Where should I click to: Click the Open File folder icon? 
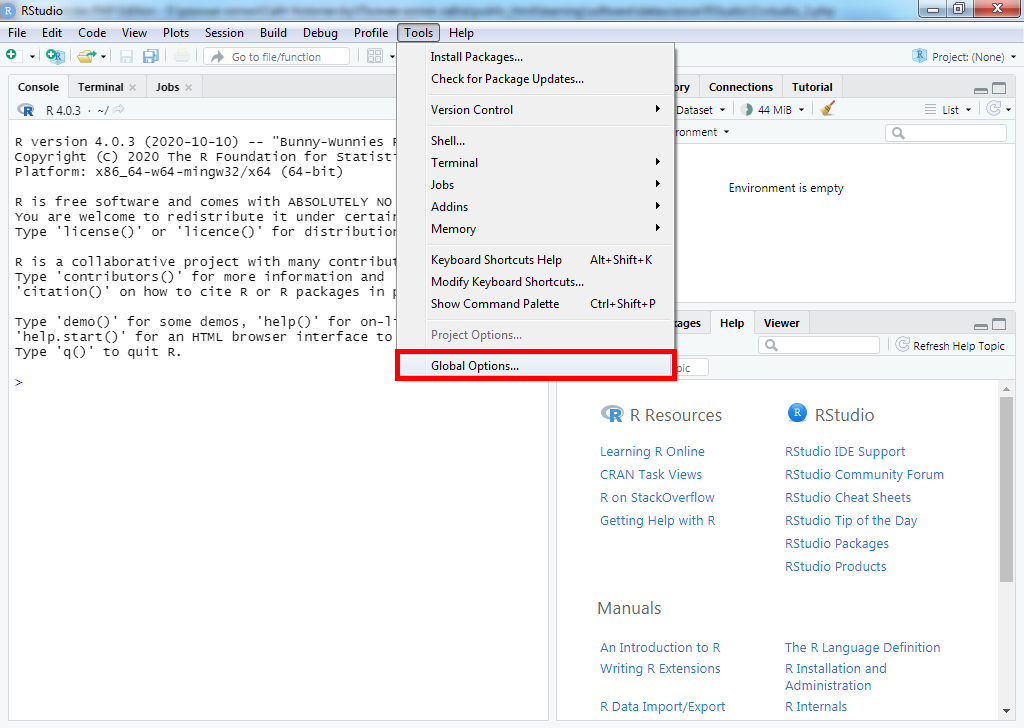coord(86,57)
